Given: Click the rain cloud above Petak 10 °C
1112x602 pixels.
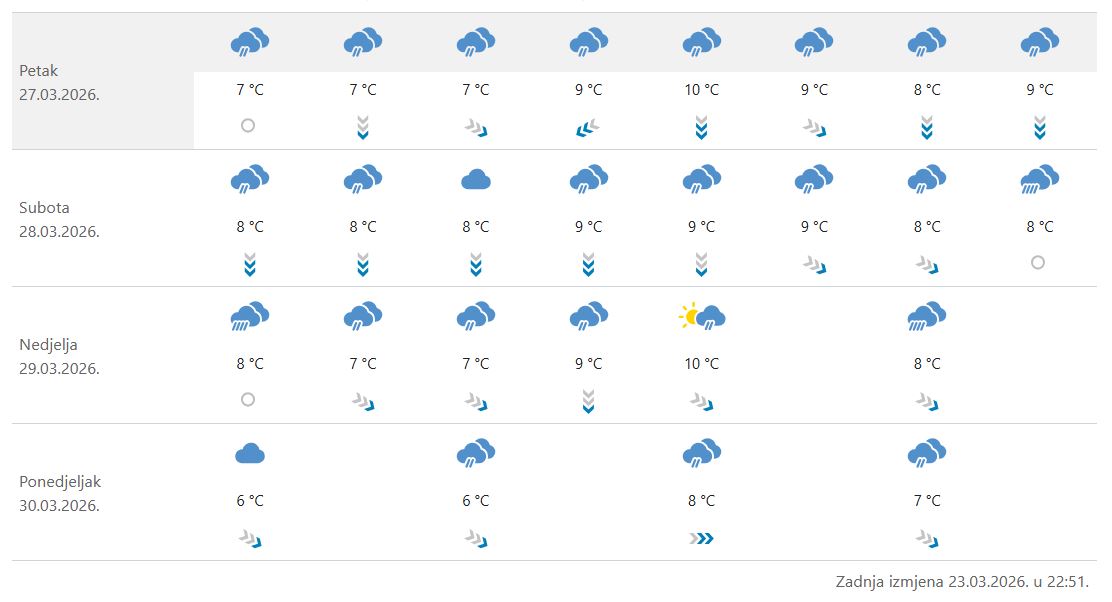Looking at the screenshot, I should [x=701, y=43].
